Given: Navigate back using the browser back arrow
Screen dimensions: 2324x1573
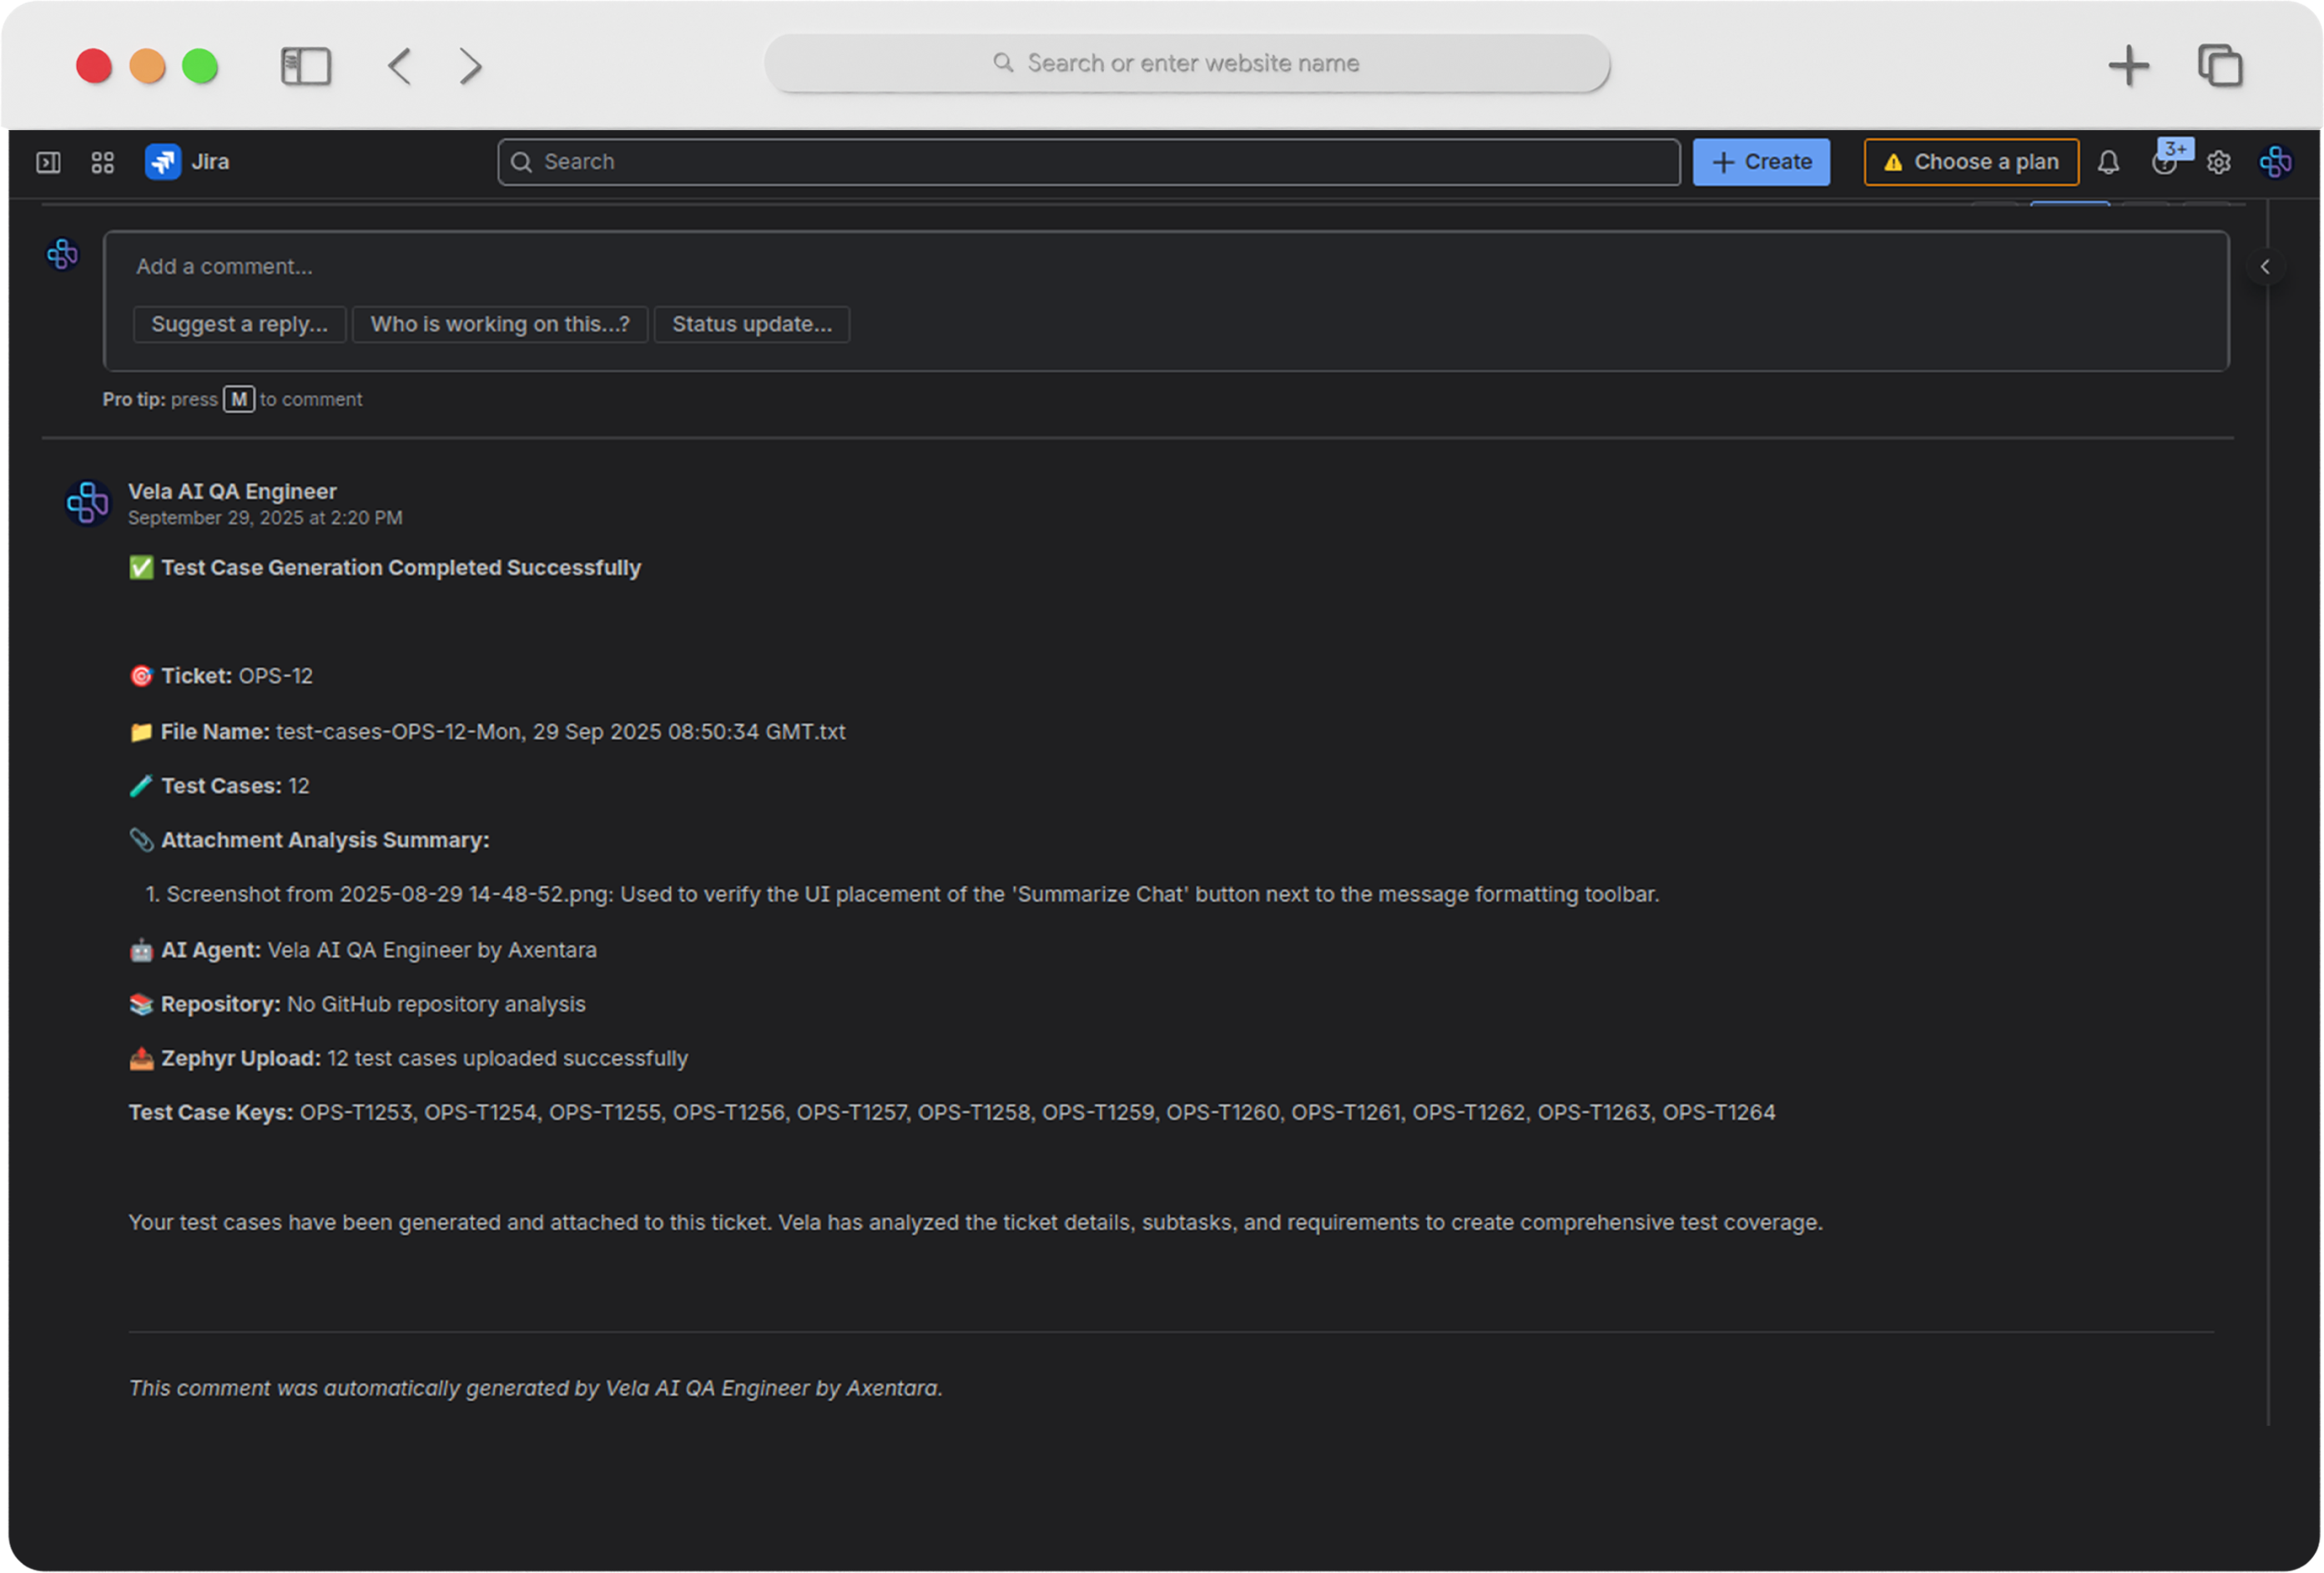Looking at the screenshot, I should 398,66.
